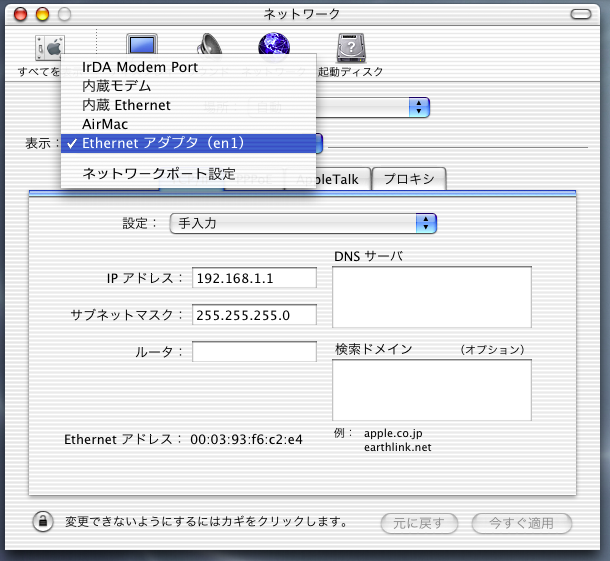Switch to the AppleTalk tab

click(328, 179)
